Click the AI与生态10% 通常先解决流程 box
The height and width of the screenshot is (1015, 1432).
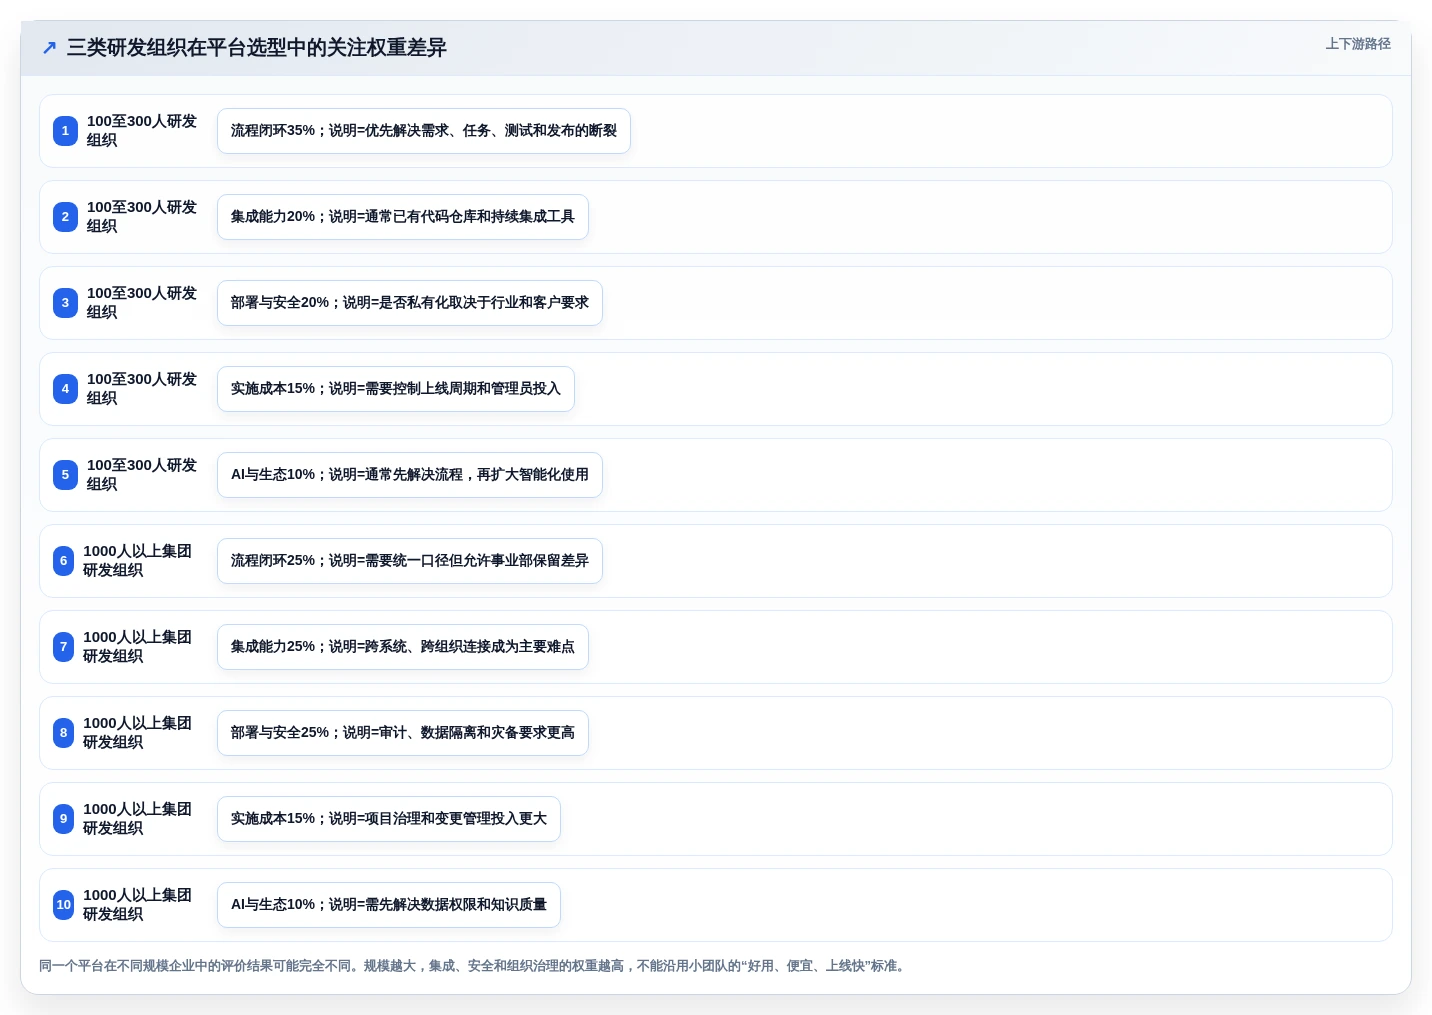410,475
